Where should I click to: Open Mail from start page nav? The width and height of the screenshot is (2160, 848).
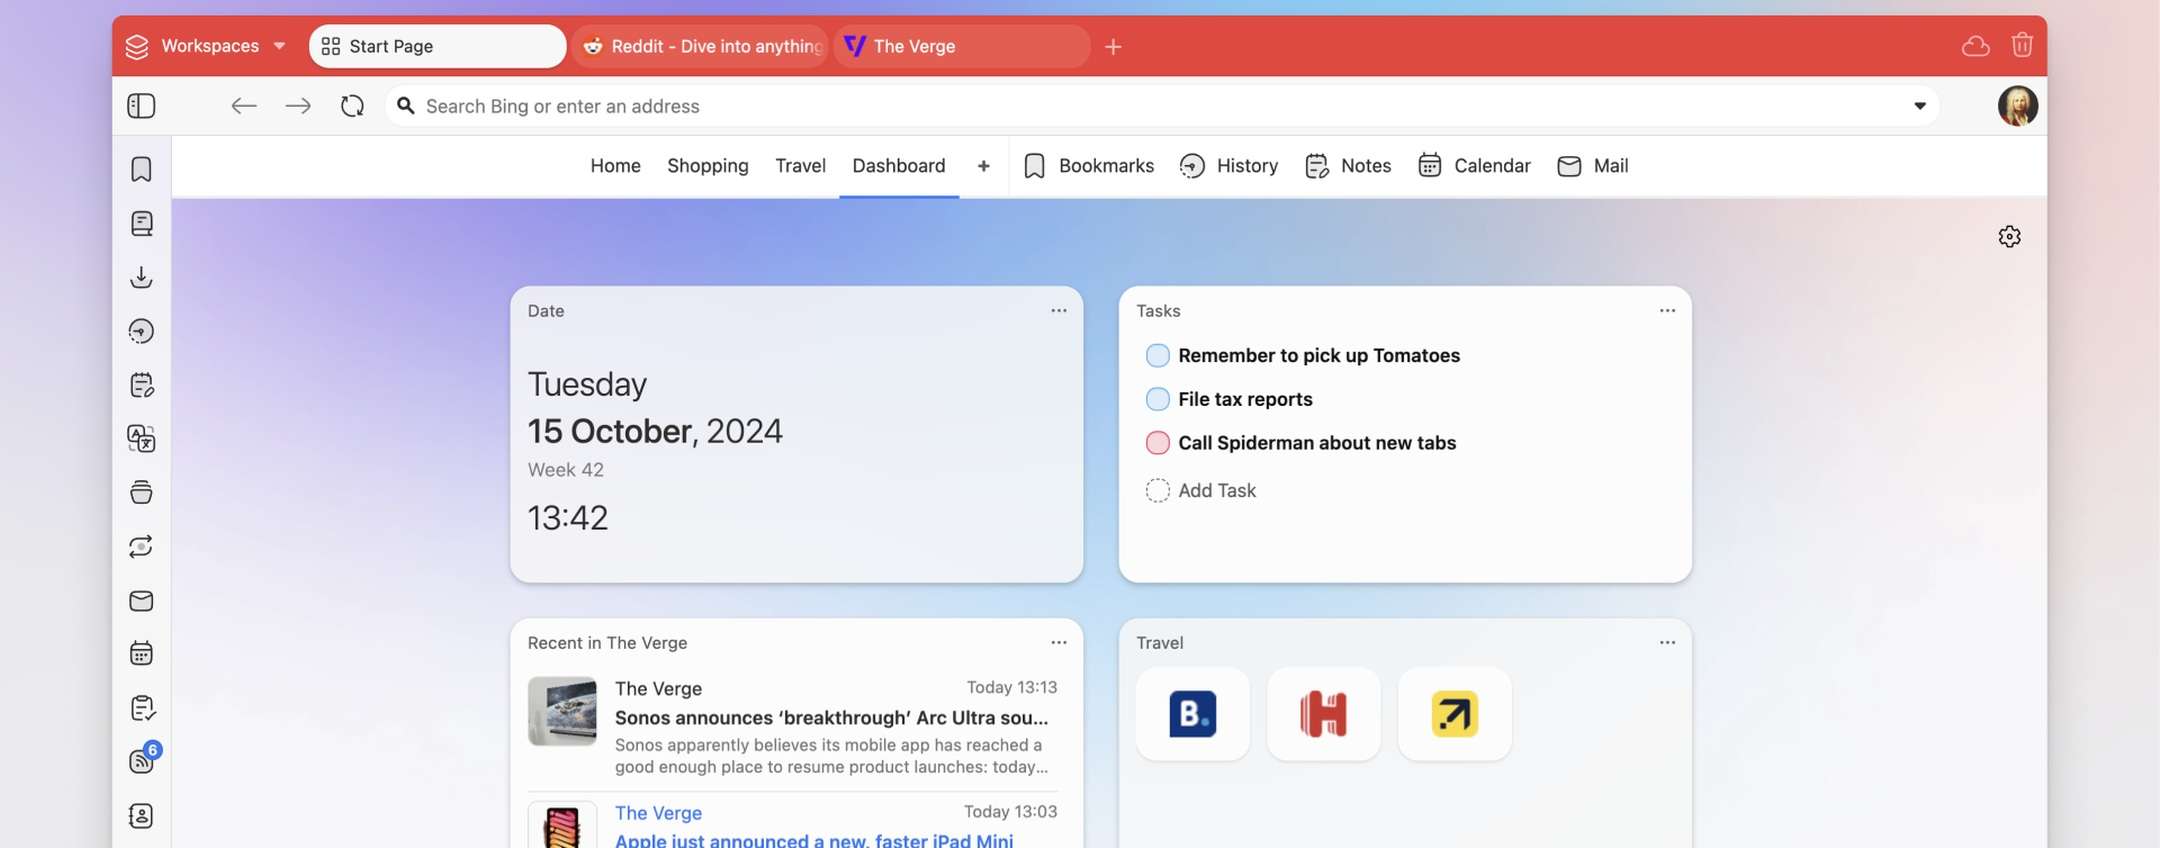pos(1592,166)
